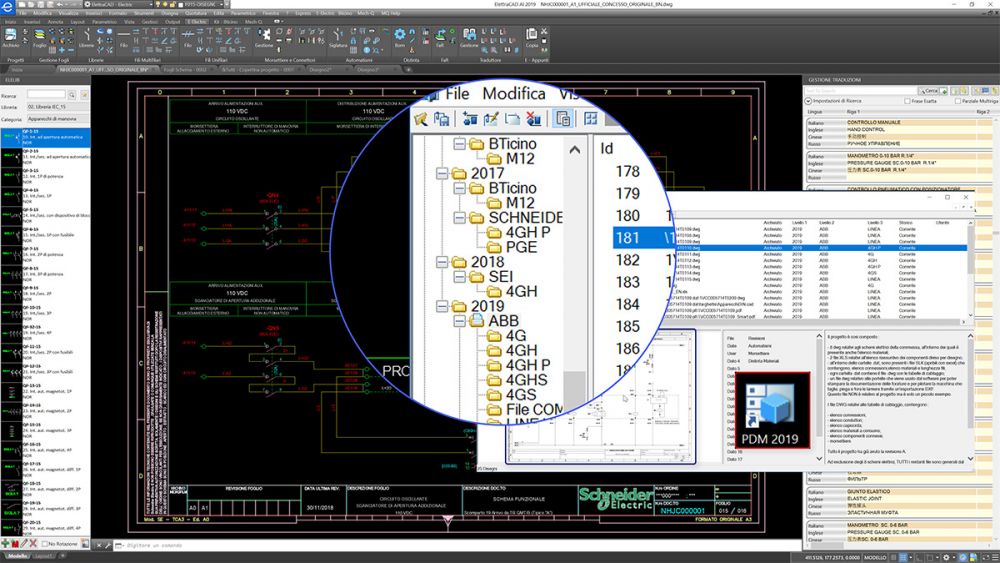This screenshot has height=563, width=1000.
Task: Toggle the No Rotazione checkbox
Action: point(45,544)
